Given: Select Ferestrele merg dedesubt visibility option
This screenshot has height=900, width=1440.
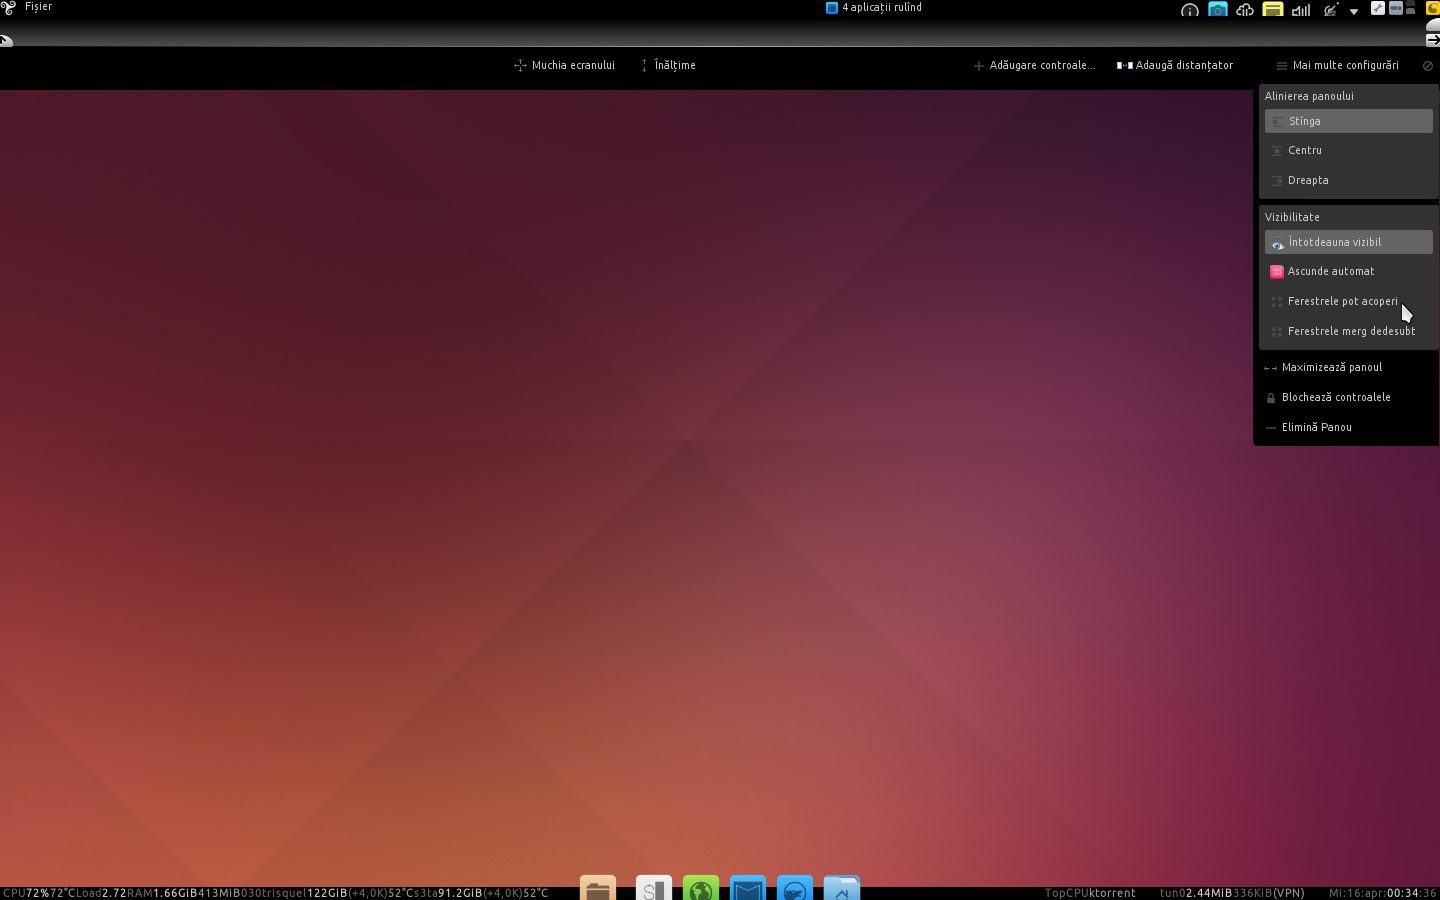Looking at the screenshot, I should (x=1348, y=331).
